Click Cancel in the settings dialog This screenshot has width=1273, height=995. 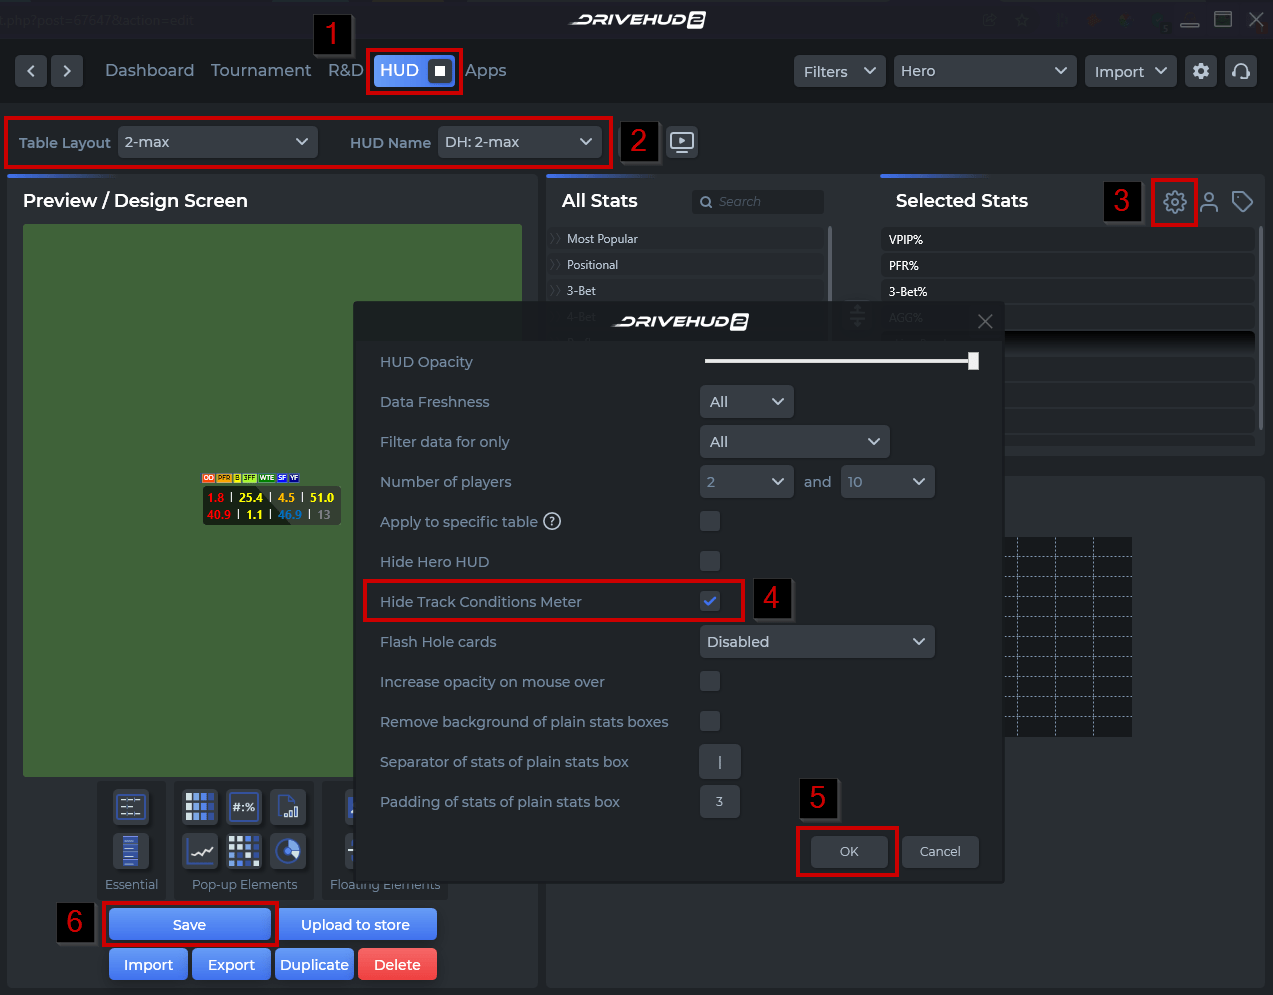coord(940,852)
